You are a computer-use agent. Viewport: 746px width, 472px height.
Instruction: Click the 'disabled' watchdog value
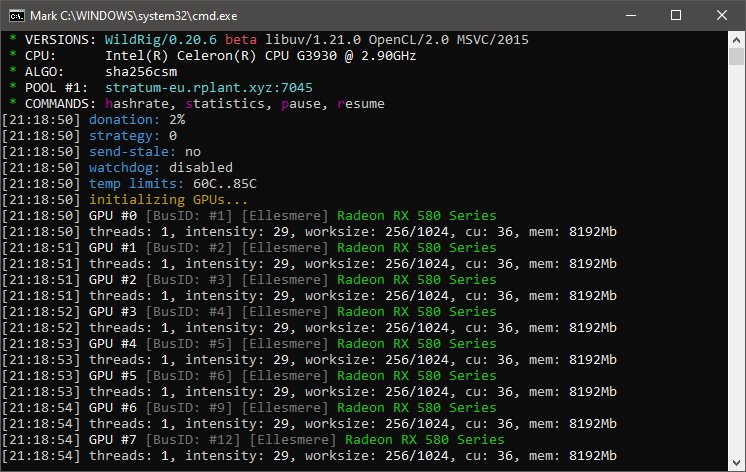click(x=201, y=168)
